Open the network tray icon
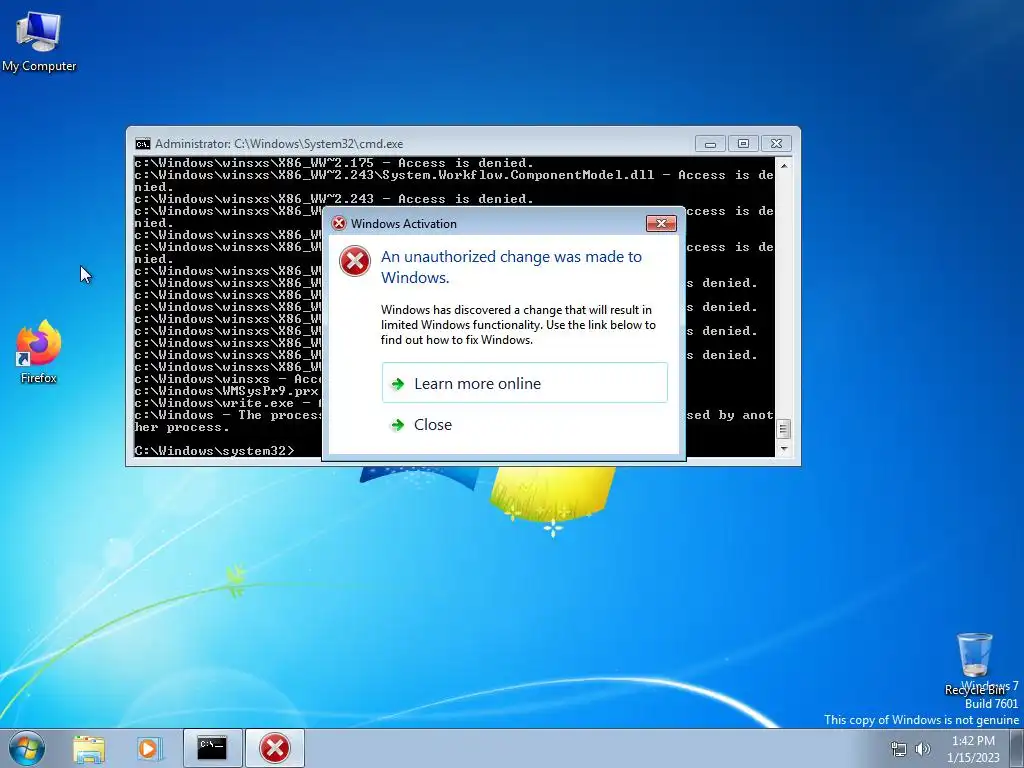 [x=899, y=749]
